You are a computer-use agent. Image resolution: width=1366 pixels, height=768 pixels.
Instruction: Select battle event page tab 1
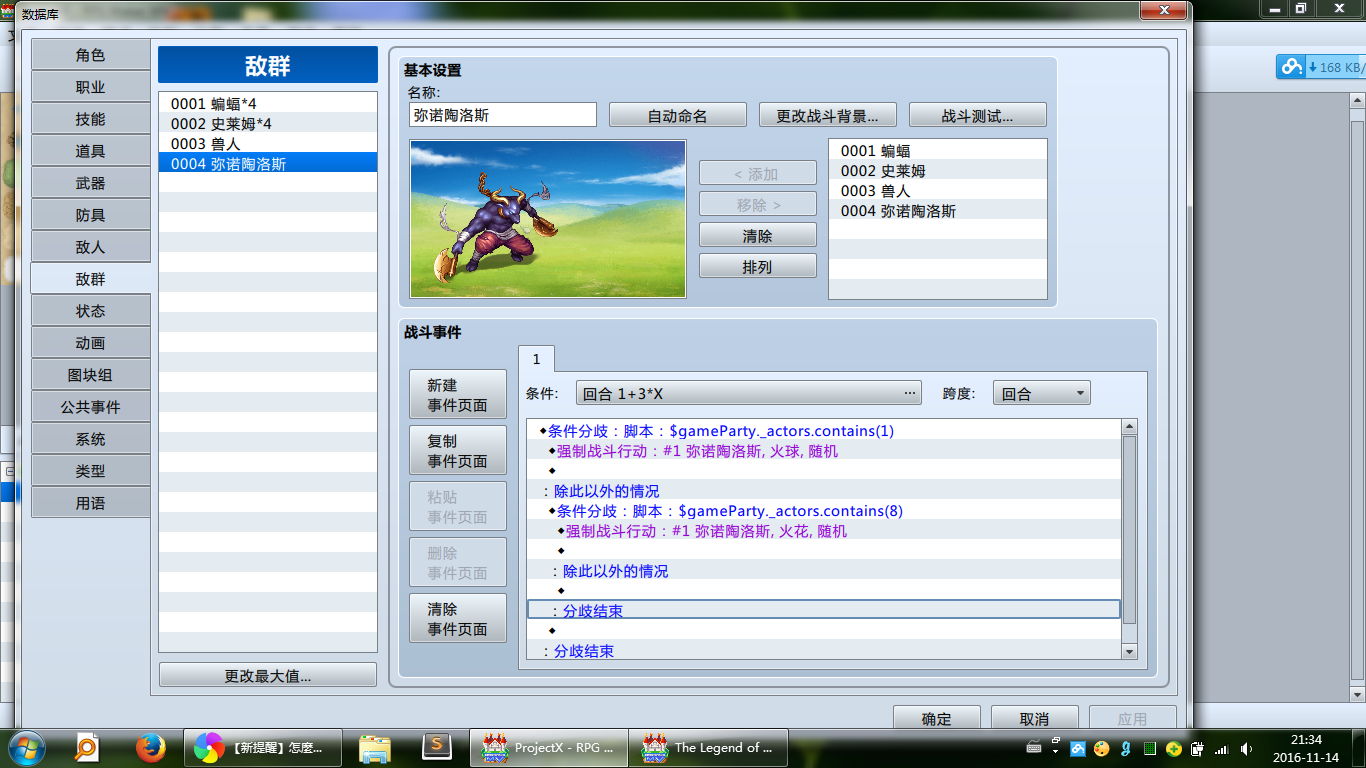pos(536,359)
